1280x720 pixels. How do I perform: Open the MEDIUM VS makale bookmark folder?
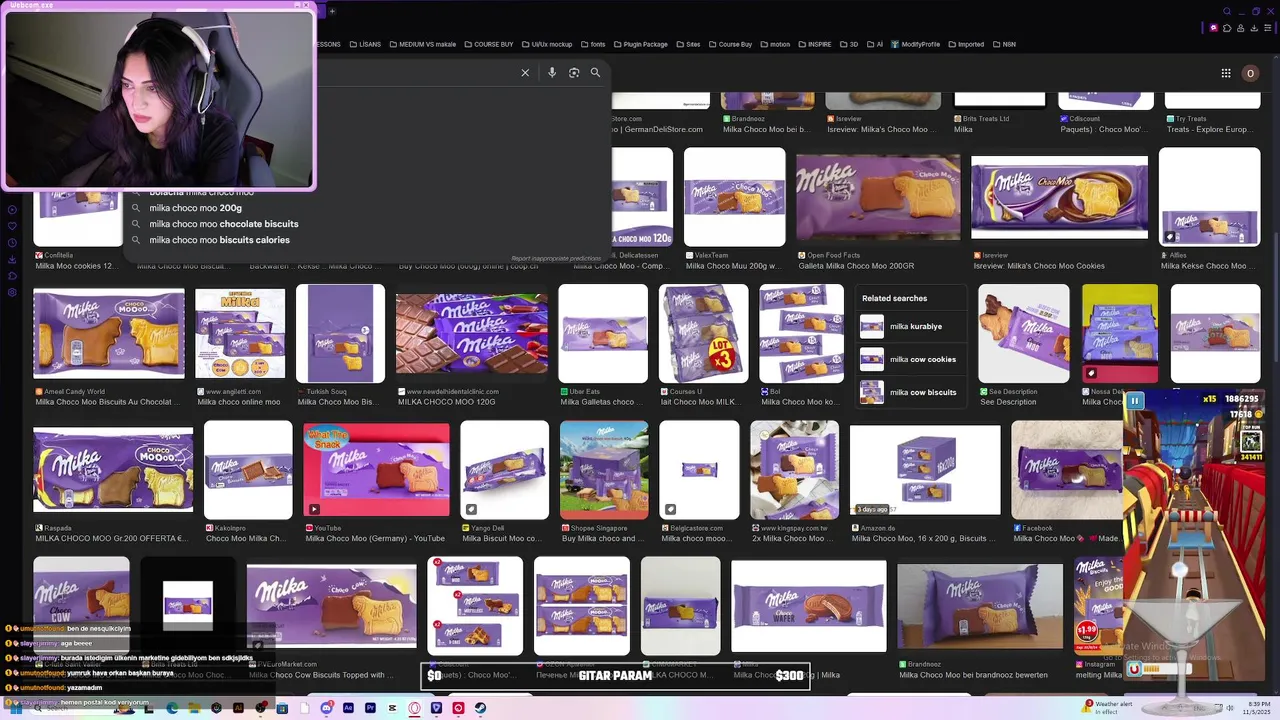click(422, 44)
